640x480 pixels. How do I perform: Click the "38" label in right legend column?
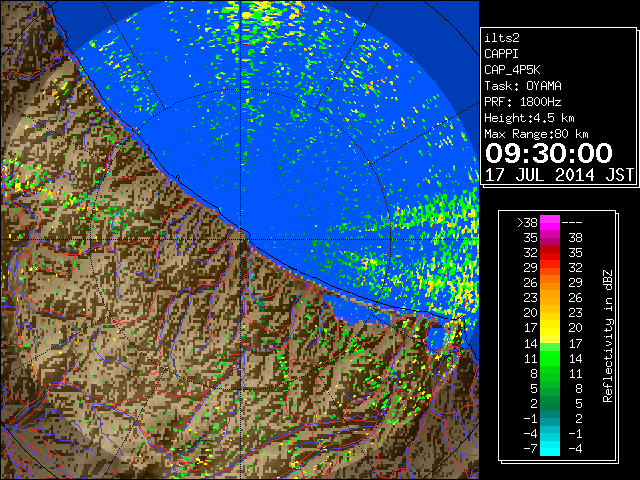click(x=575, y=238)
